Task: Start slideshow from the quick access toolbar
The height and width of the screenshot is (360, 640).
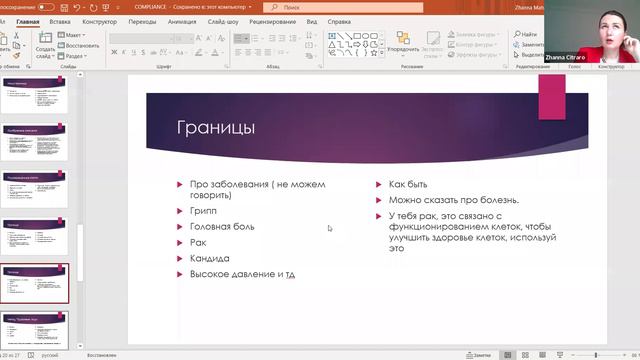Action: click(x=106, y=7)
